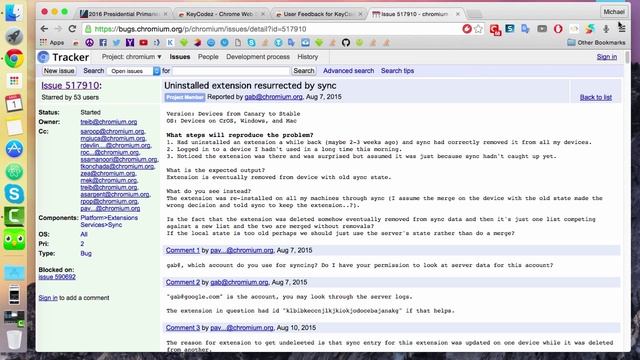This screenshot has width=640, height=360.
Task: Click Sign in to add a comment link
Action: [x=48, y=298]
